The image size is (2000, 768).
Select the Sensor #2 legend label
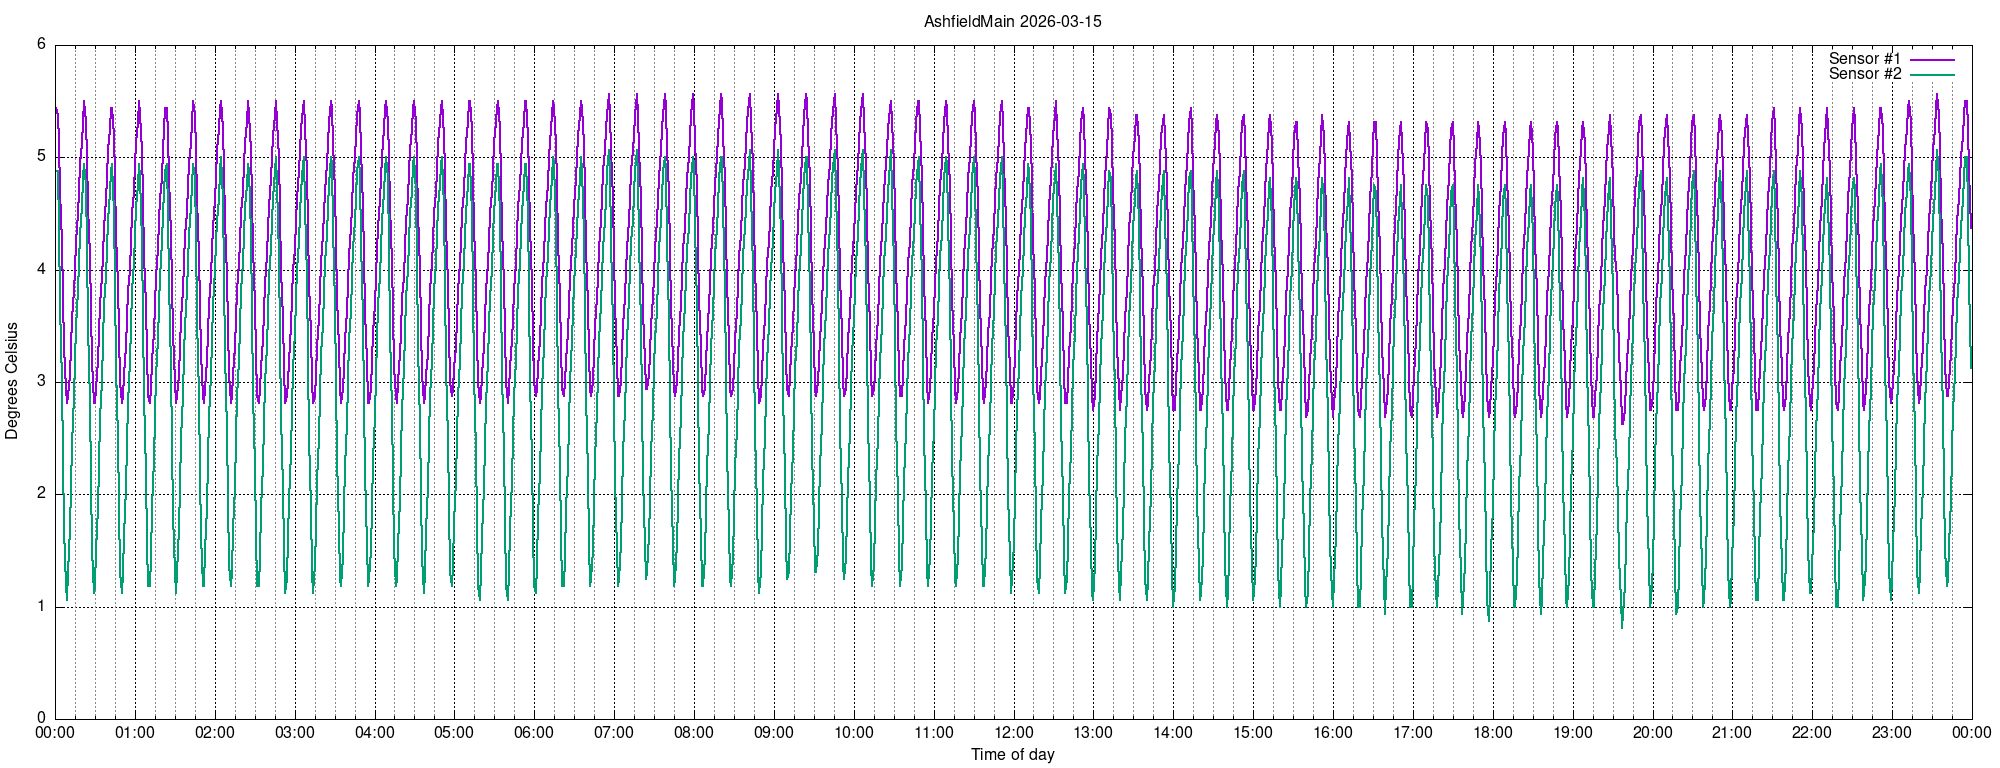(1864, 74)
